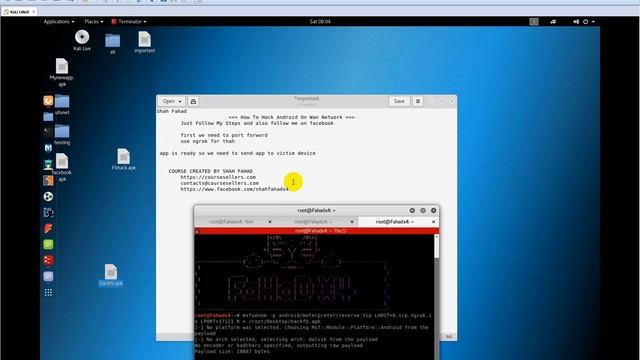Launch the red square icon in dock

48,260
